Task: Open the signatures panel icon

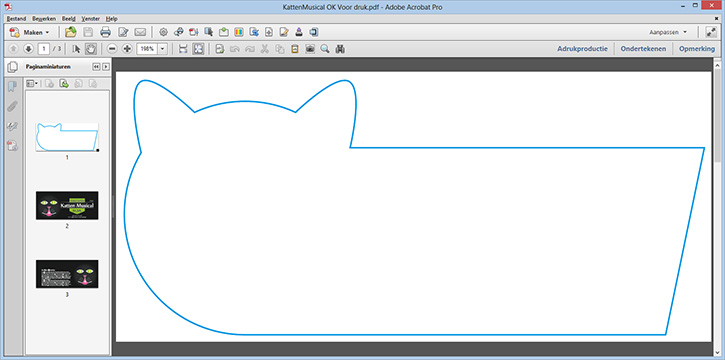Action: [12, 127]
